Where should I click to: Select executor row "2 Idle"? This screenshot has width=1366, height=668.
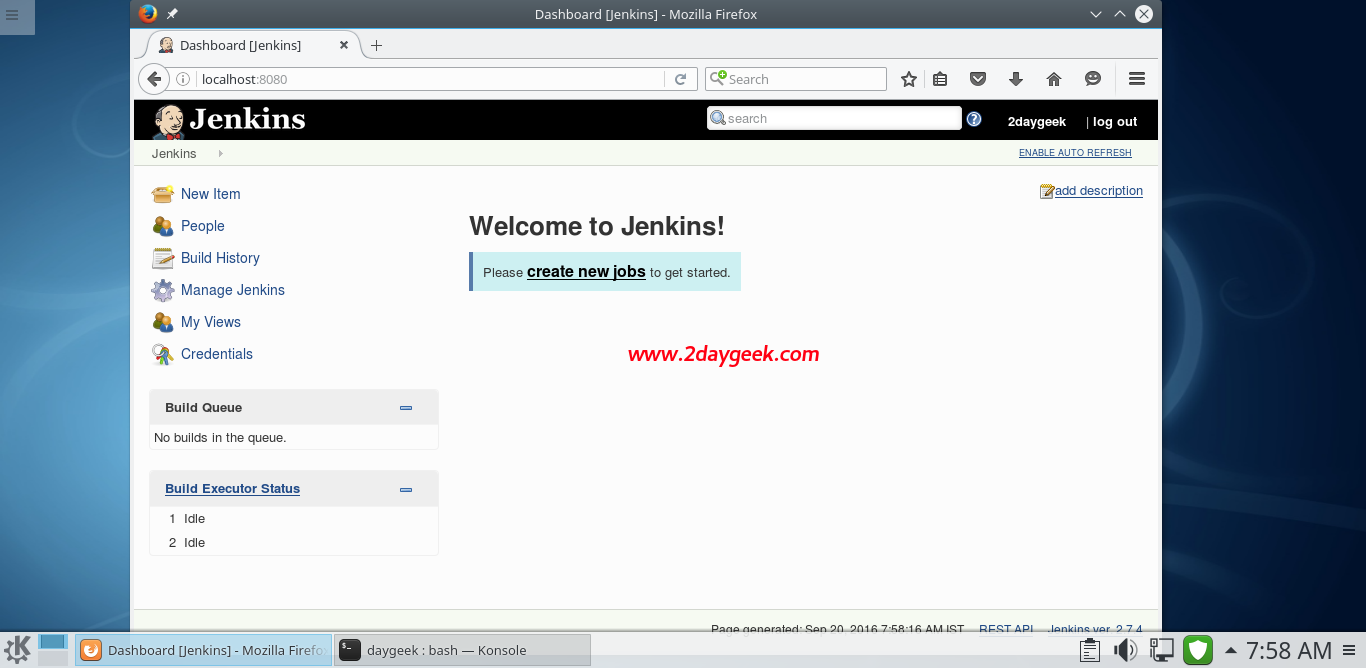point(293,543)
